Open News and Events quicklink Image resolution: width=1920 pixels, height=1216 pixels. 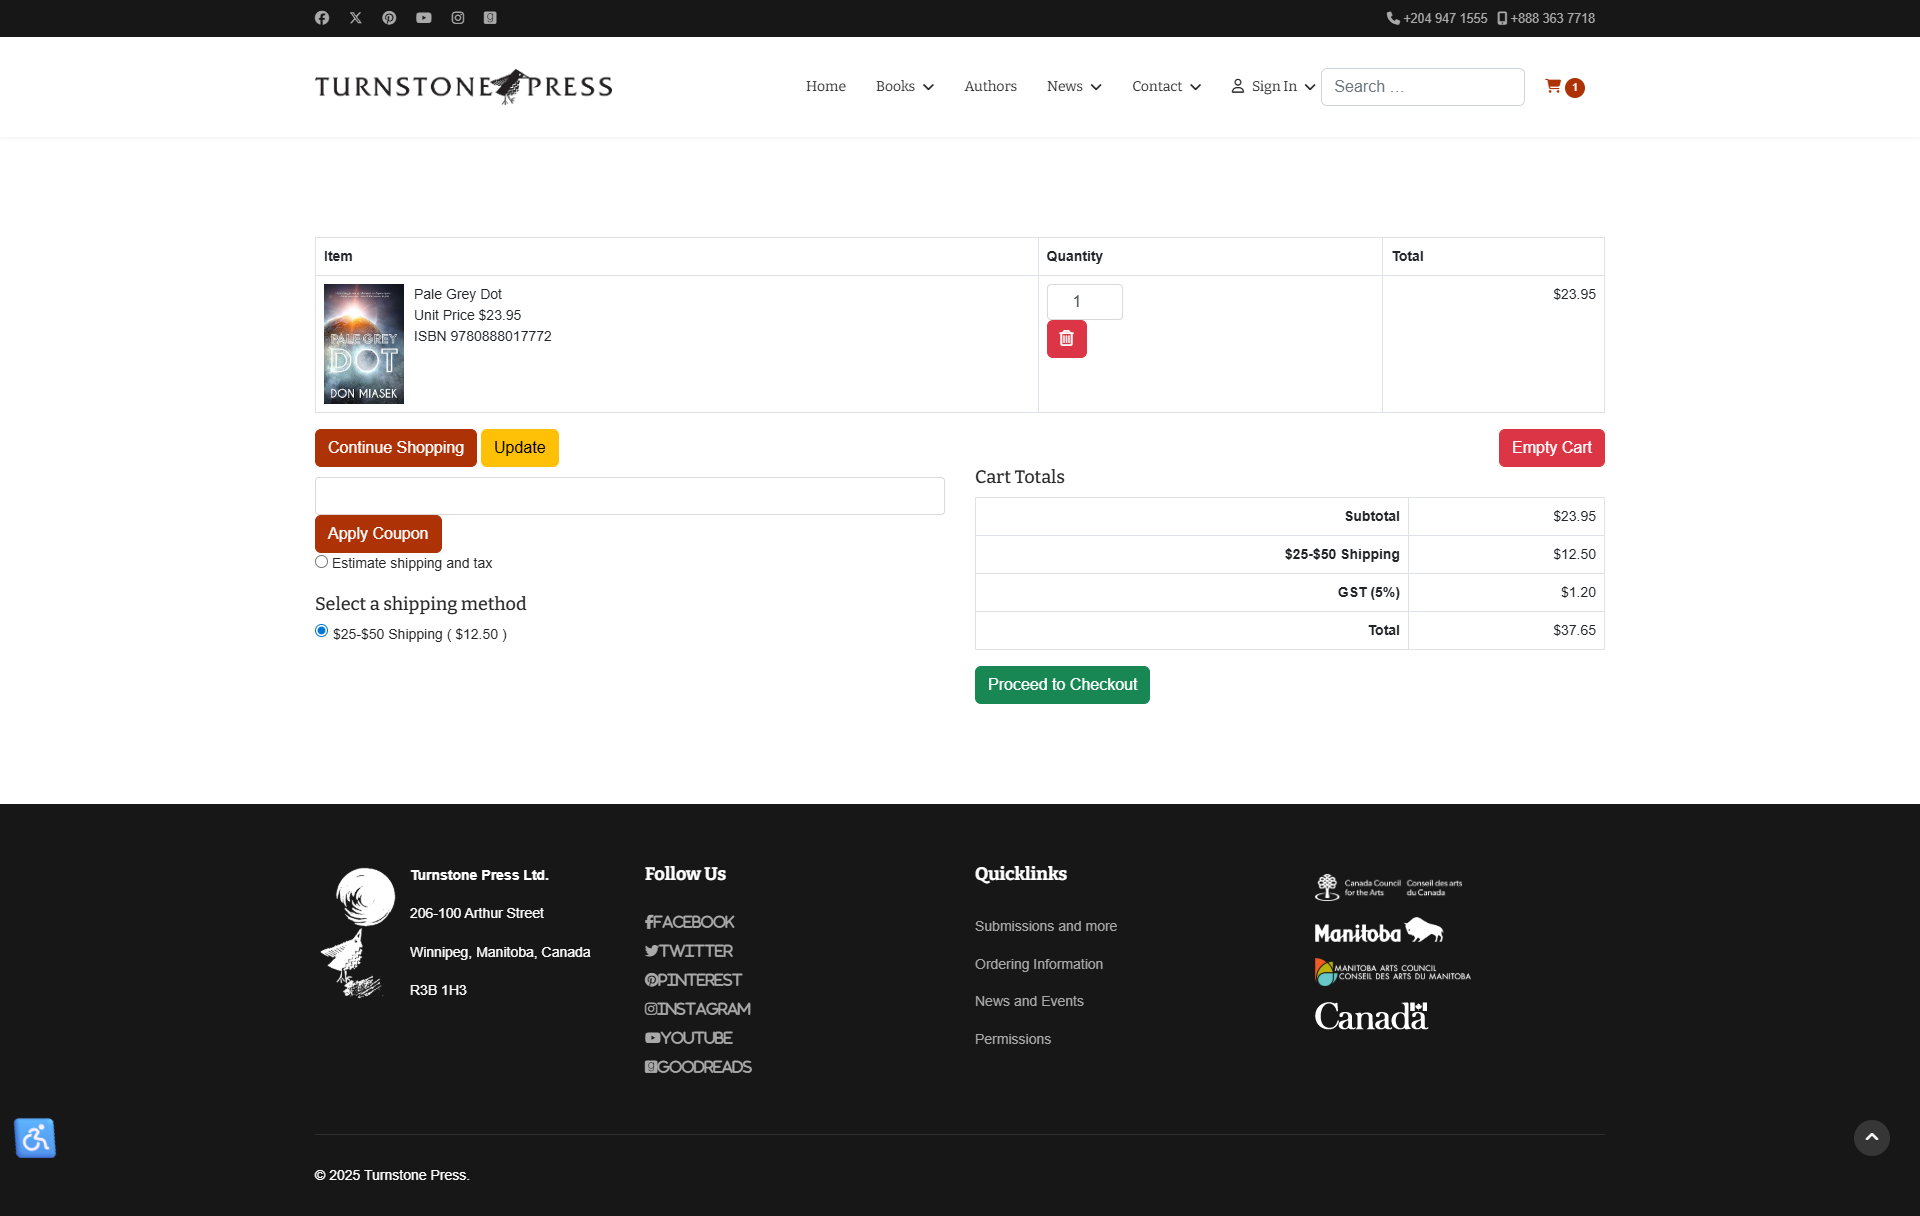(x=1029, y=1001)
